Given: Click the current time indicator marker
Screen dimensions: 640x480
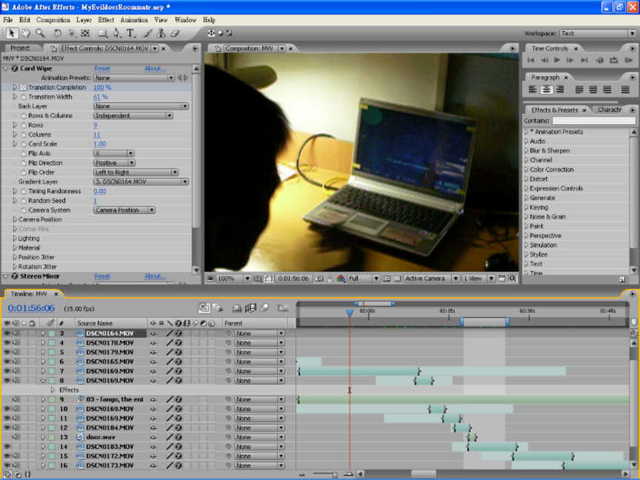Looking at the screenshot, I should pyautogui.click(x=349, y=313).
